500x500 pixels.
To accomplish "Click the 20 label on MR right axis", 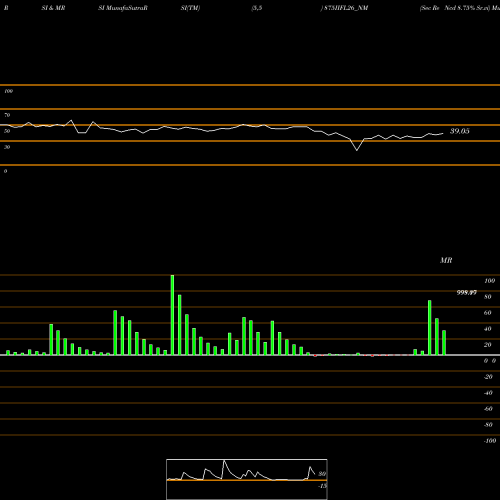I will point(488,345).
